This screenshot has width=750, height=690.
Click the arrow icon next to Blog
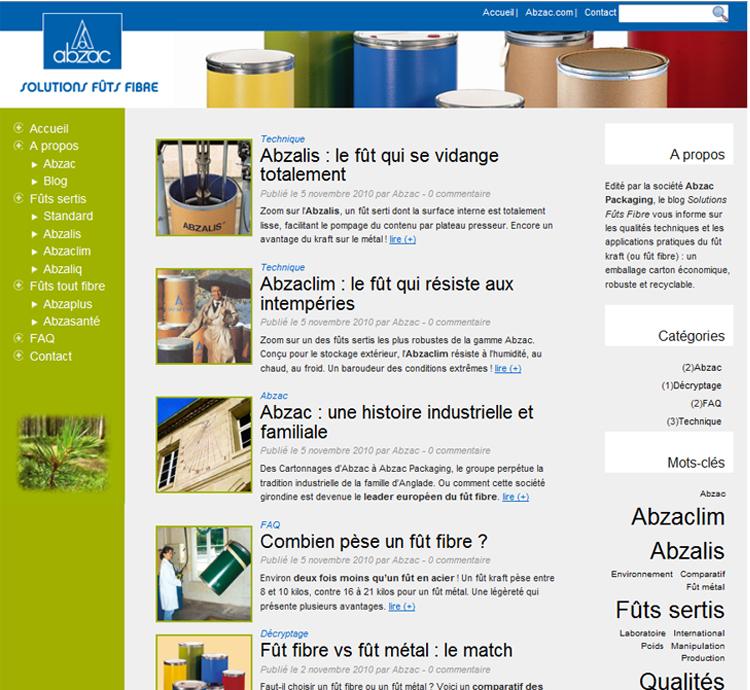click(x=34, y=182)
